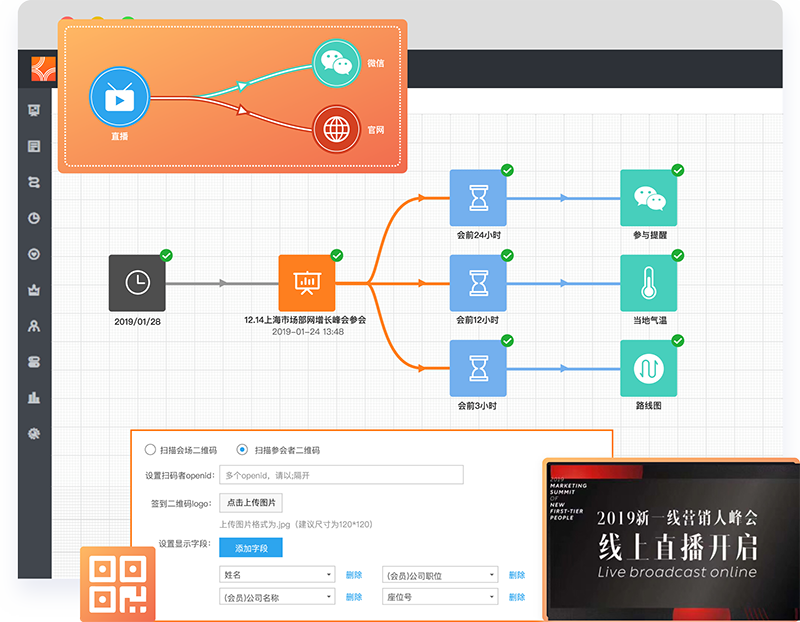Expand the (会员)公司名称 dropdown
800x622 pixels.
pyautogui.click(x=277, y=597)
